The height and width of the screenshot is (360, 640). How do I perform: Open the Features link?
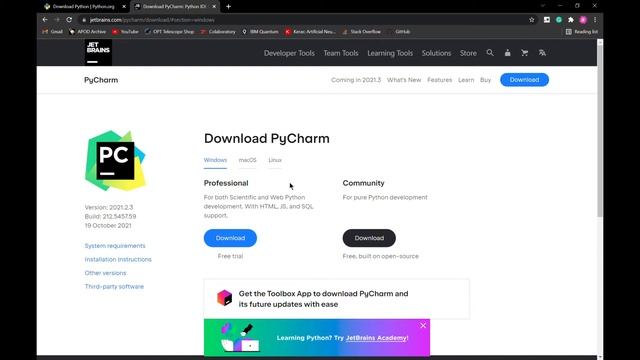[440, 80]
